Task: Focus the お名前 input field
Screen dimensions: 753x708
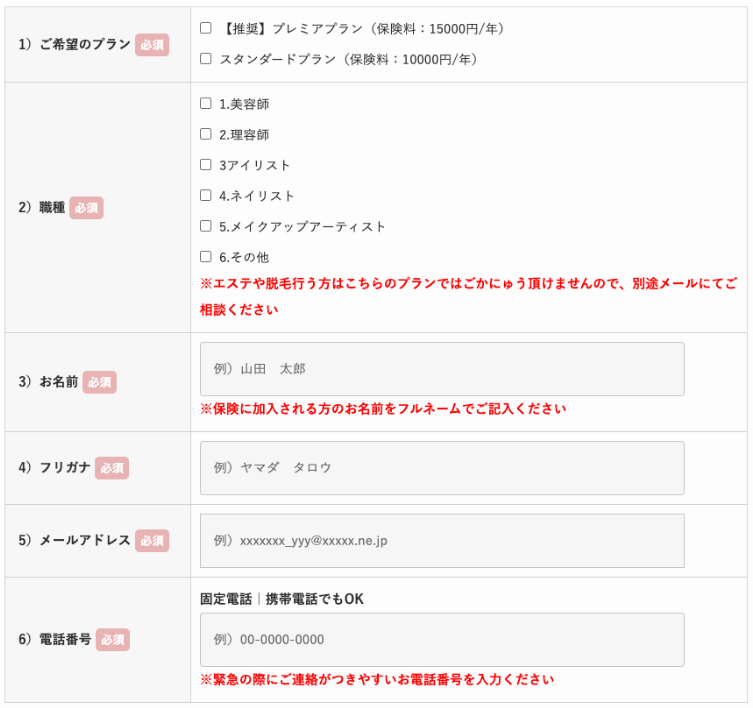Action: 442,369
